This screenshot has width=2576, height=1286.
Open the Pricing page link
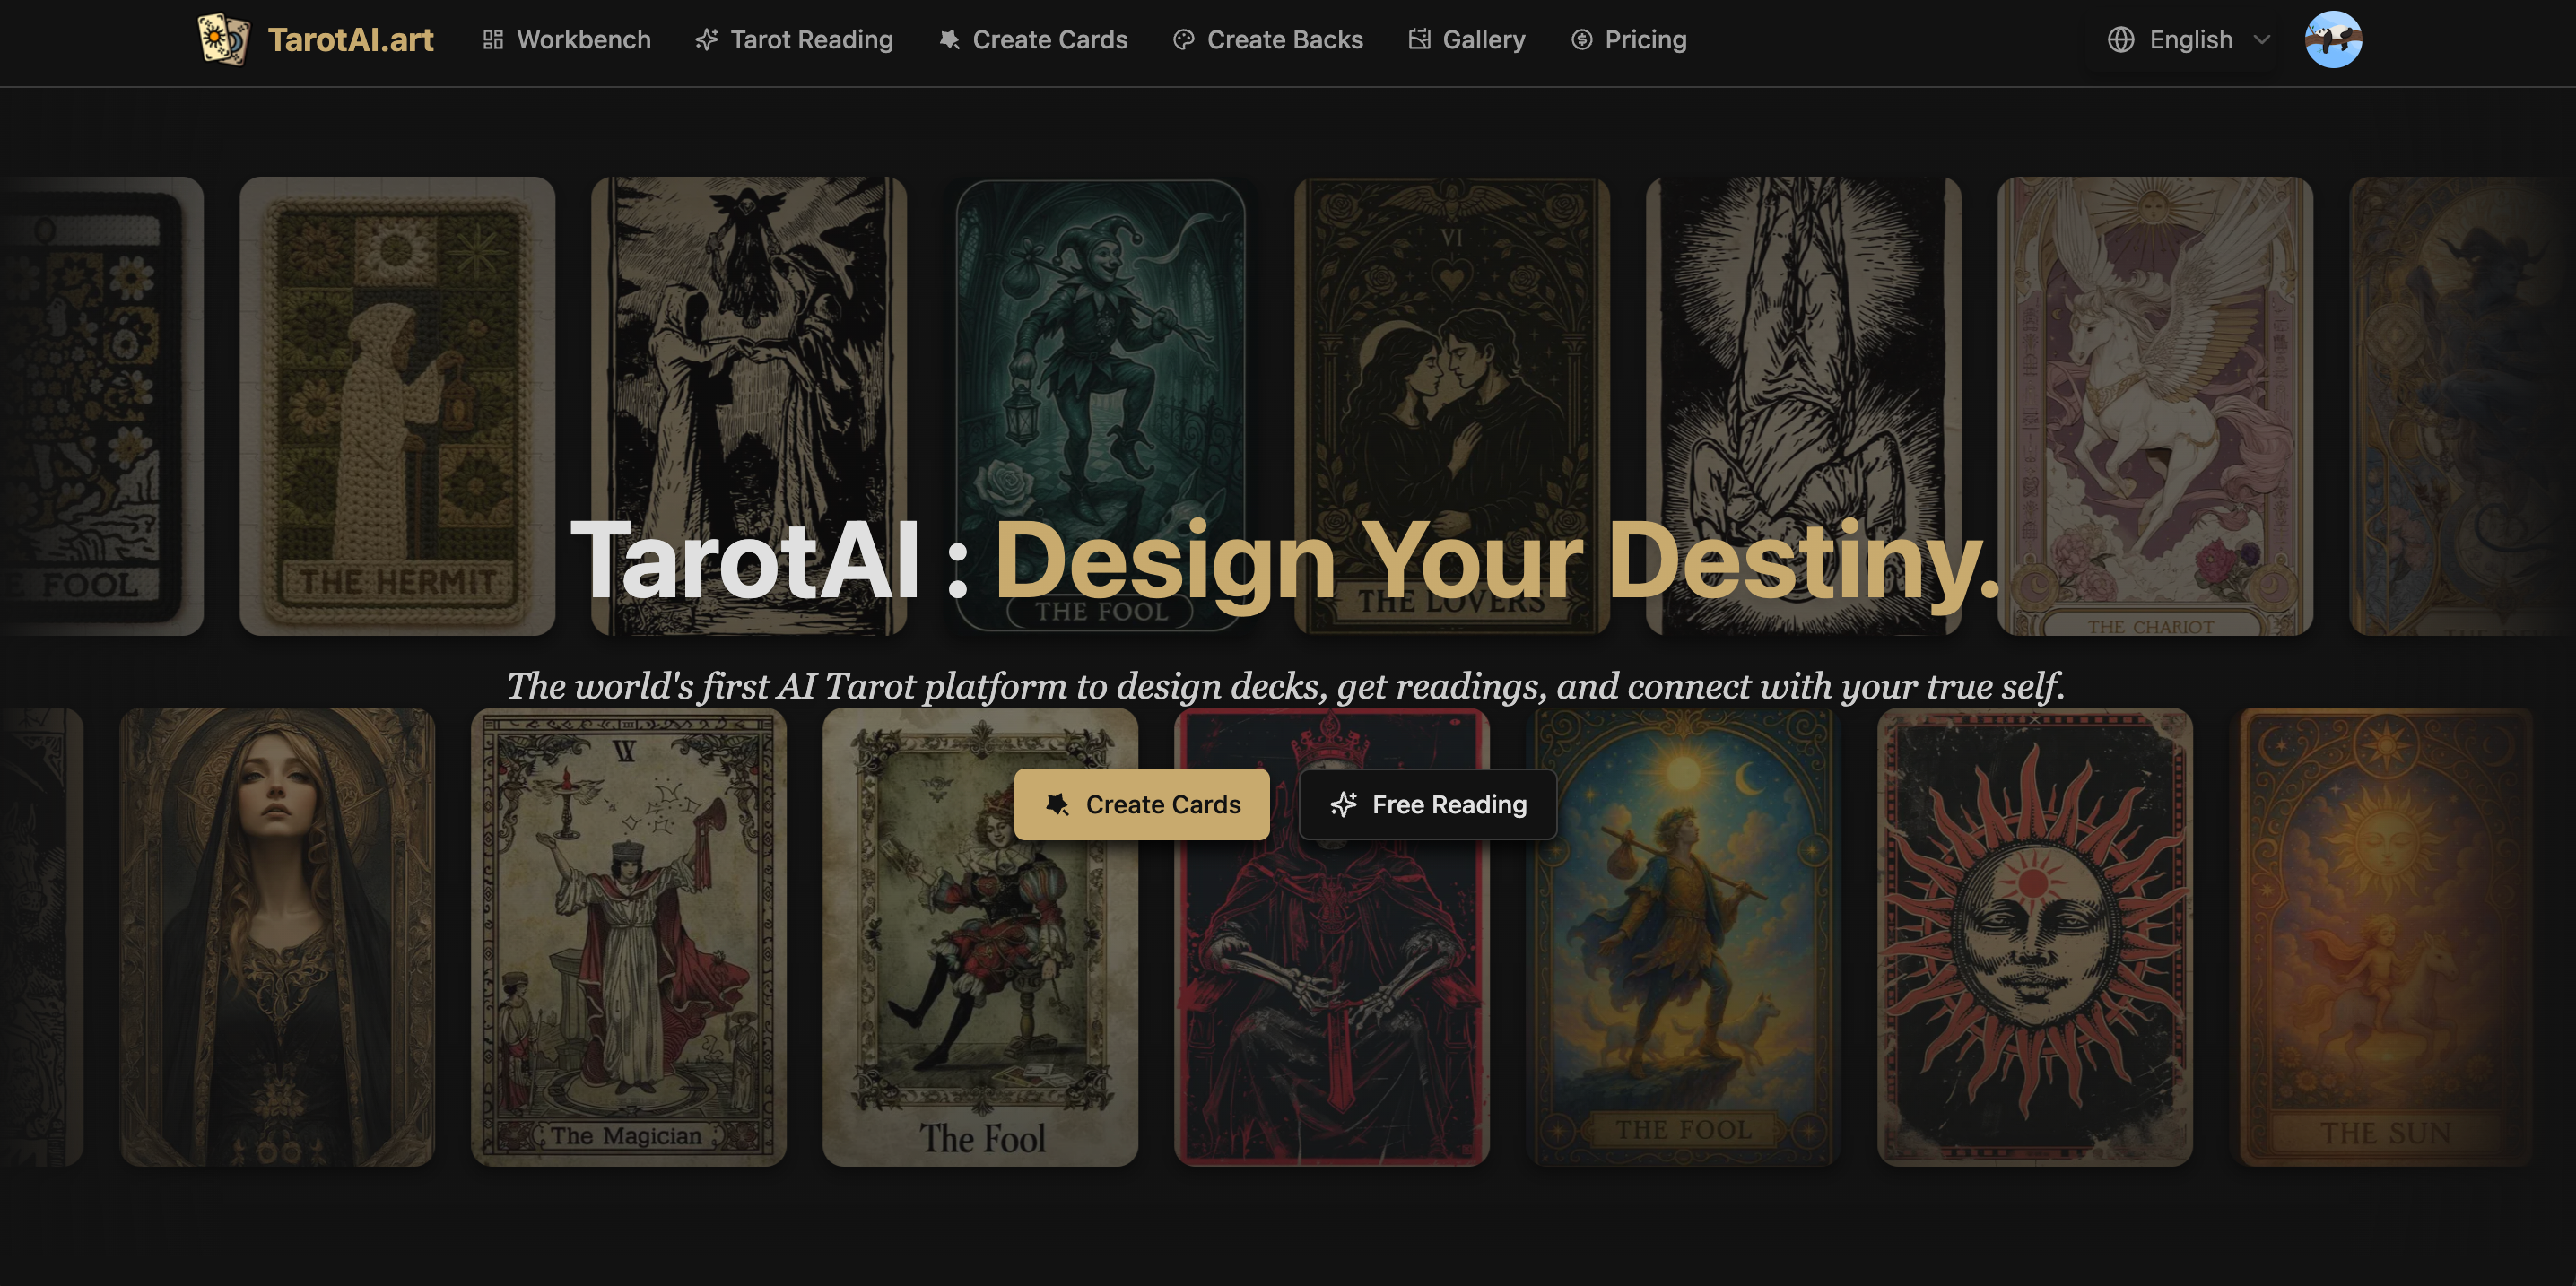pos(1645,40)
